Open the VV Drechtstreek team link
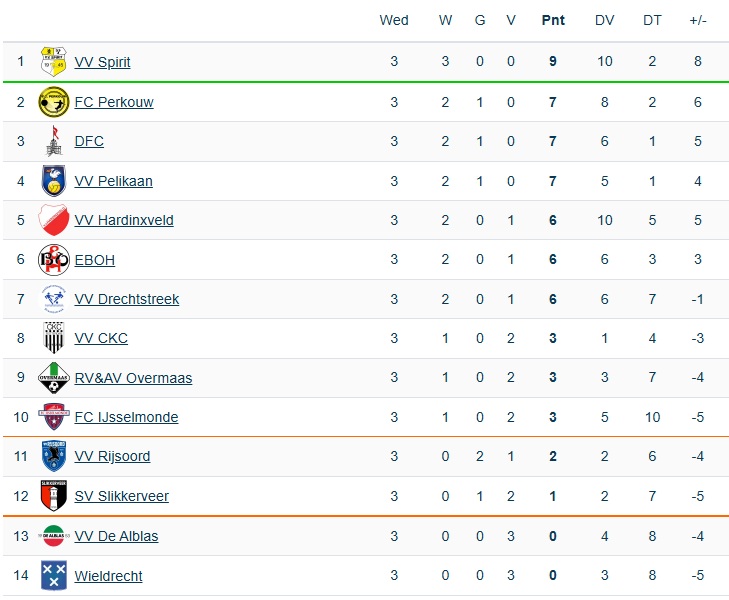 click(x=127, y=299)
